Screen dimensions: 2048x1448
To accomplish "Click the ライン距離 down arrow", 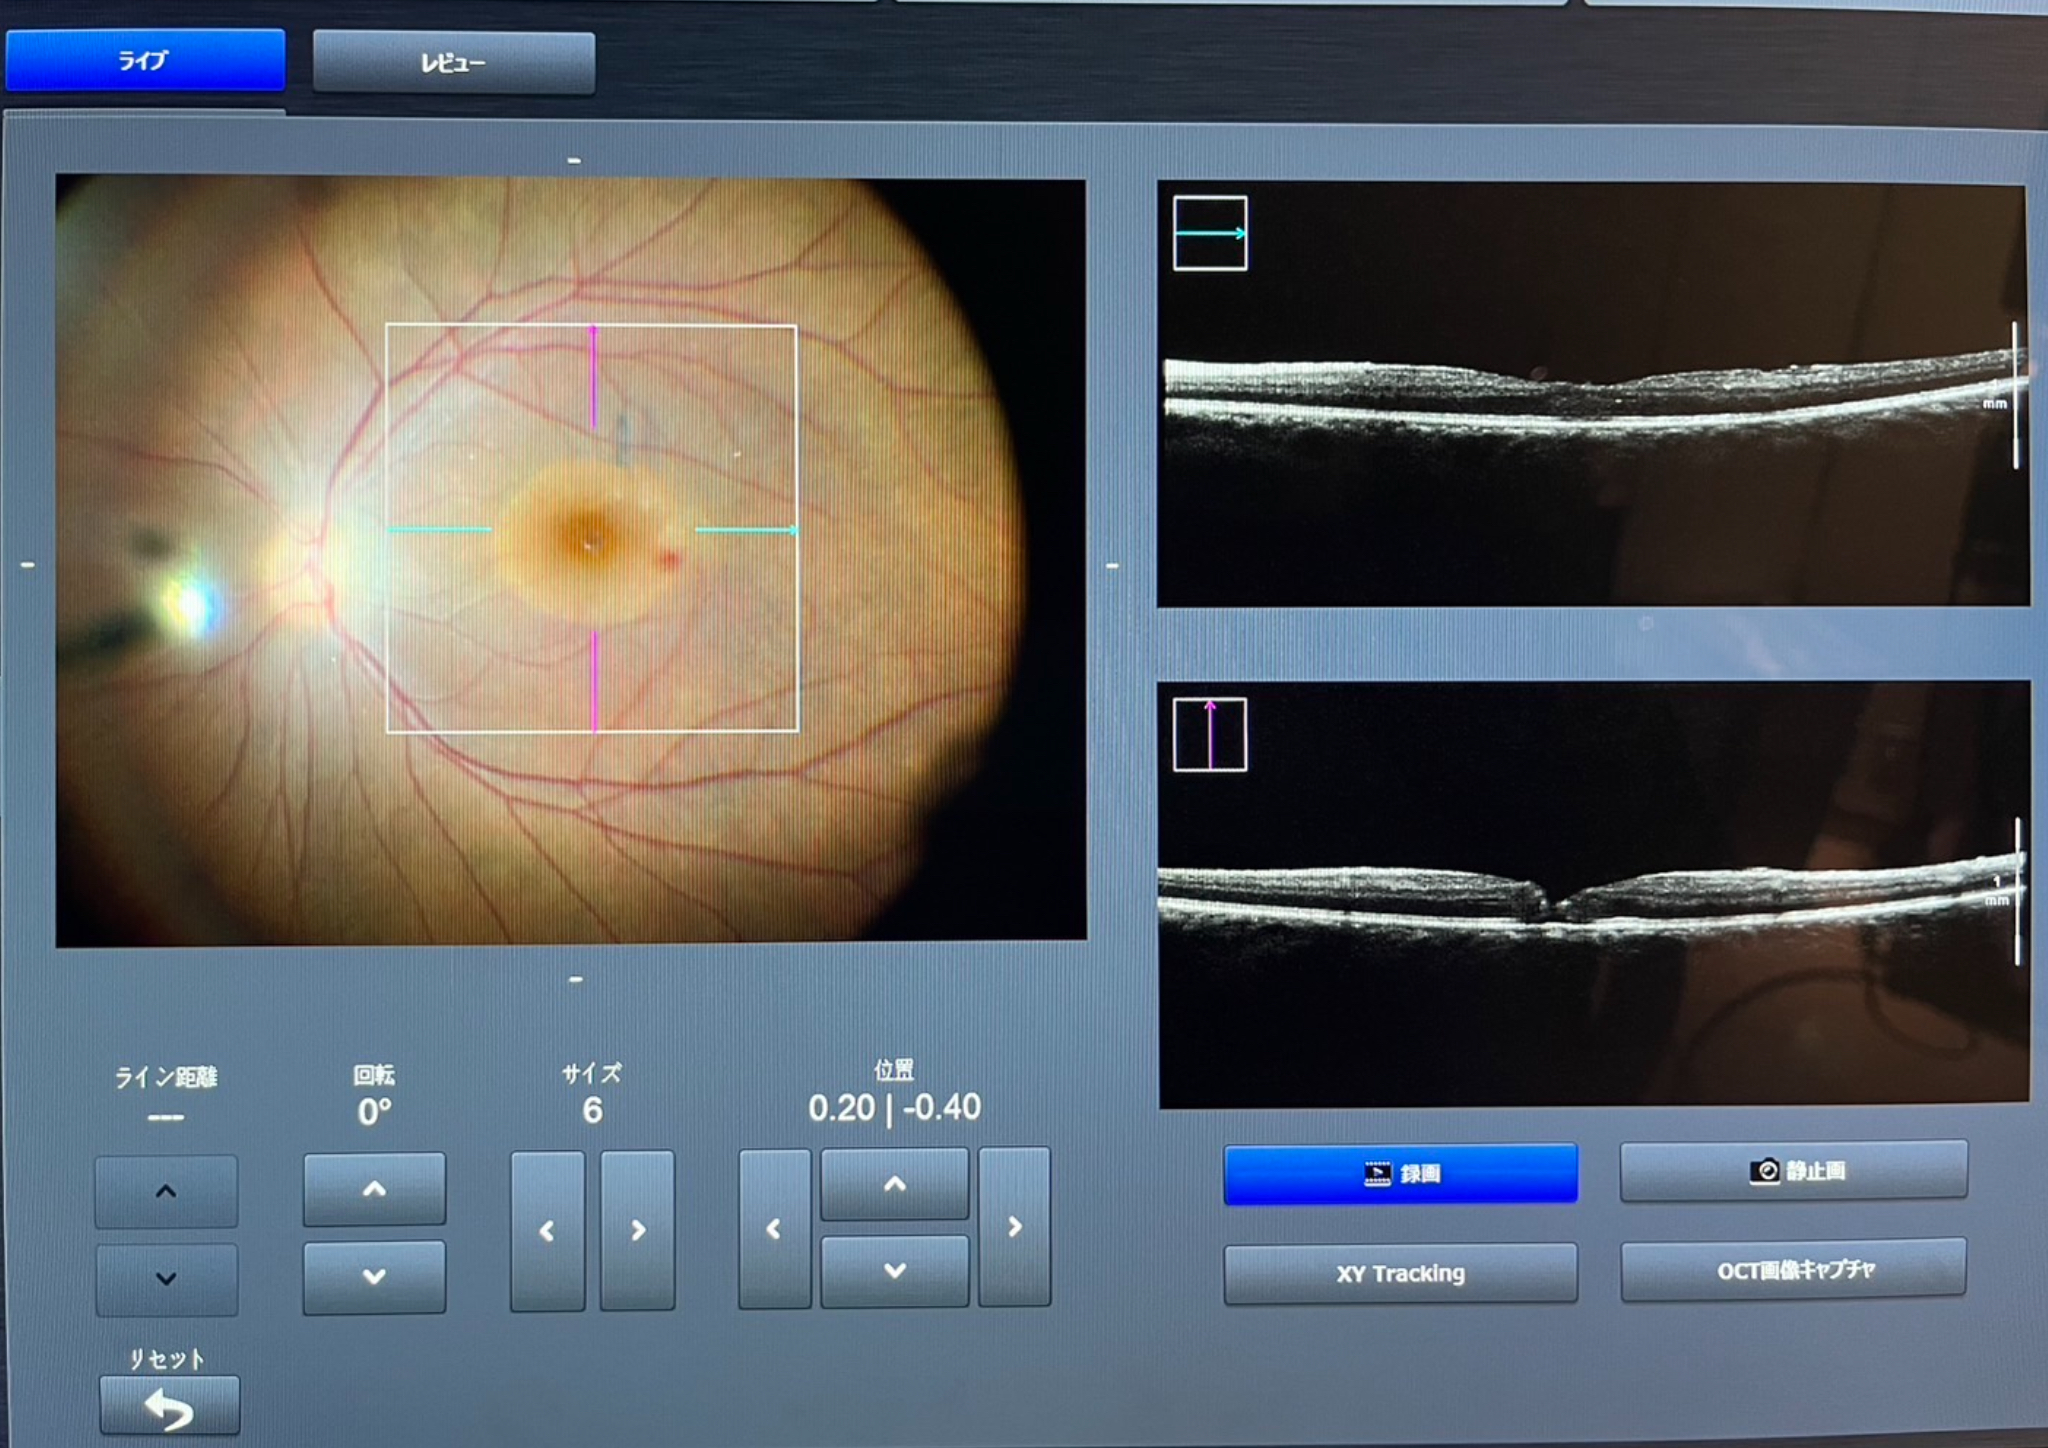I will click(166, 1278).
